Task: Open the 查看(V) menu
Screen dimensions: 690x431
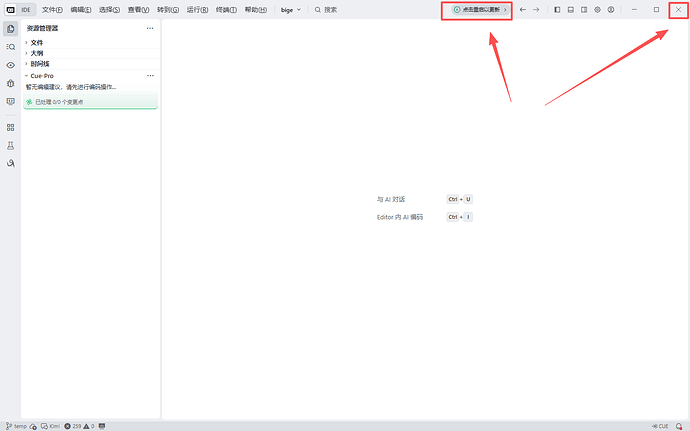Action: (x=139, y=10)
